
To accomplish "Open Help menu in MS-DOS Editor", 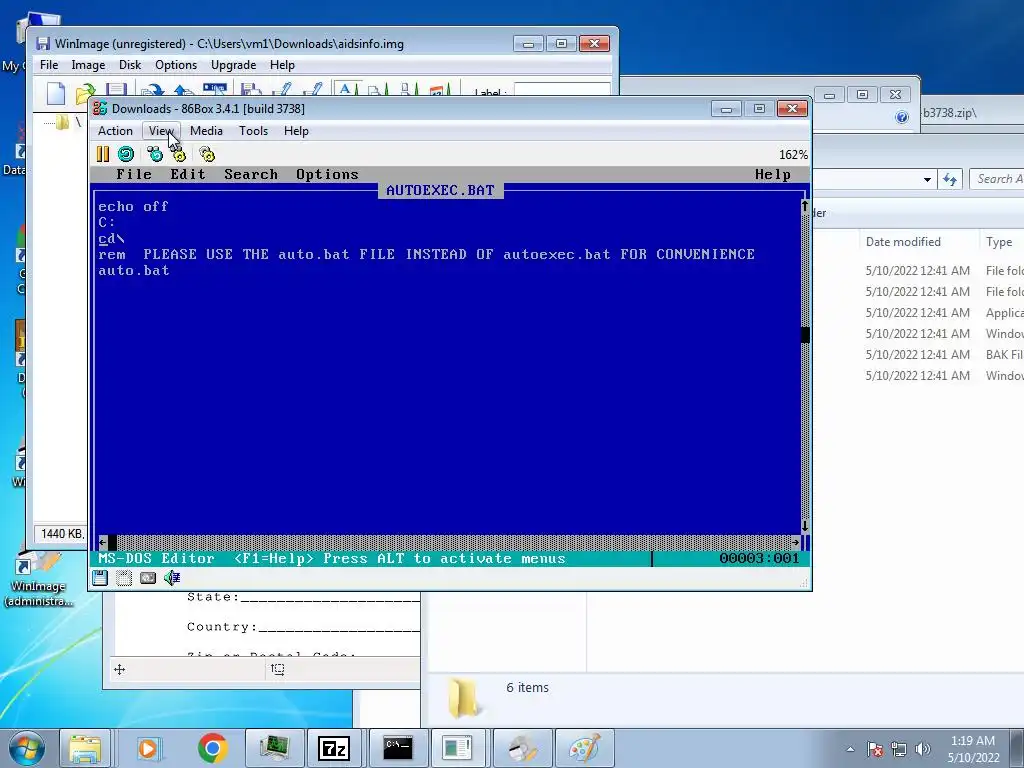I will pyautogui.click(x=773, y=174).
